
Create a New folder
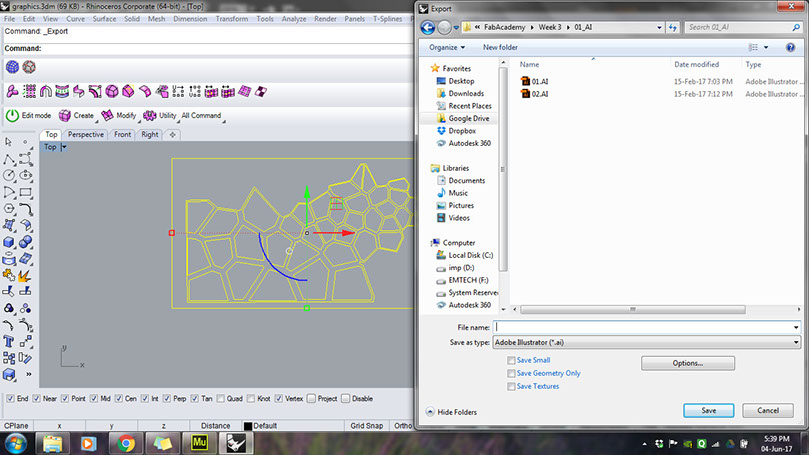pos(500,47)
